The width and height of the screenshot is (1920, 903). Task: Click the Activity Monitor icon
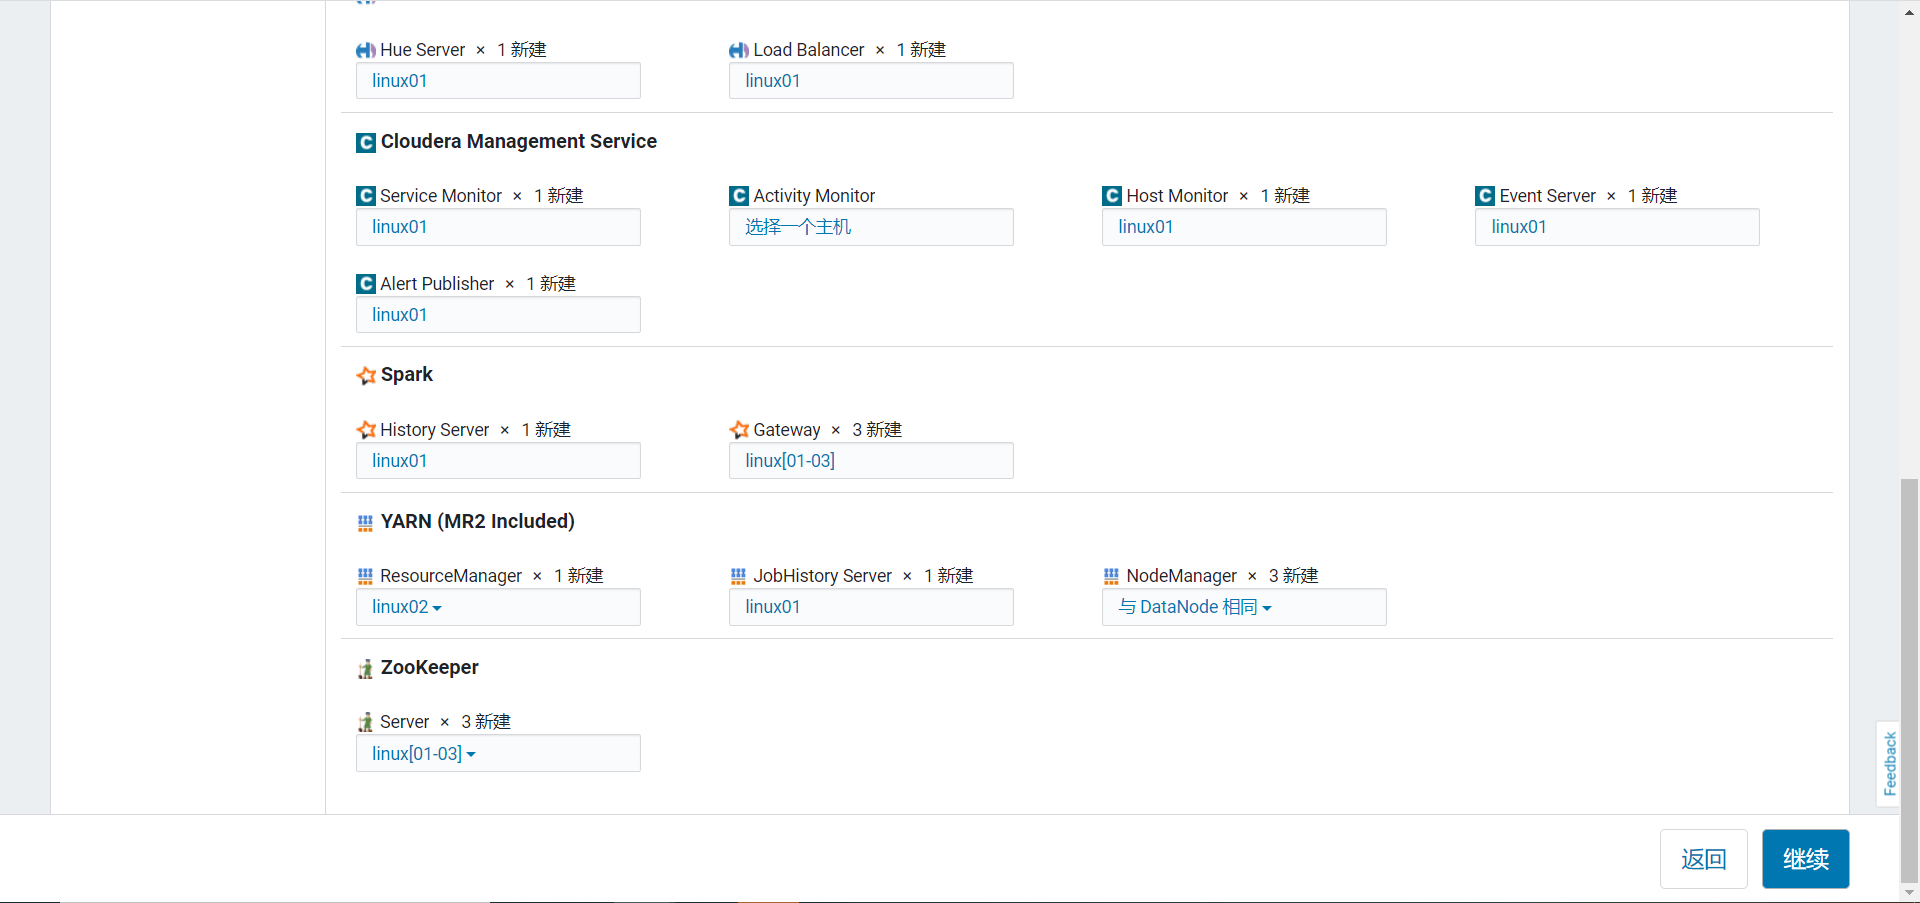click(738, 196)
